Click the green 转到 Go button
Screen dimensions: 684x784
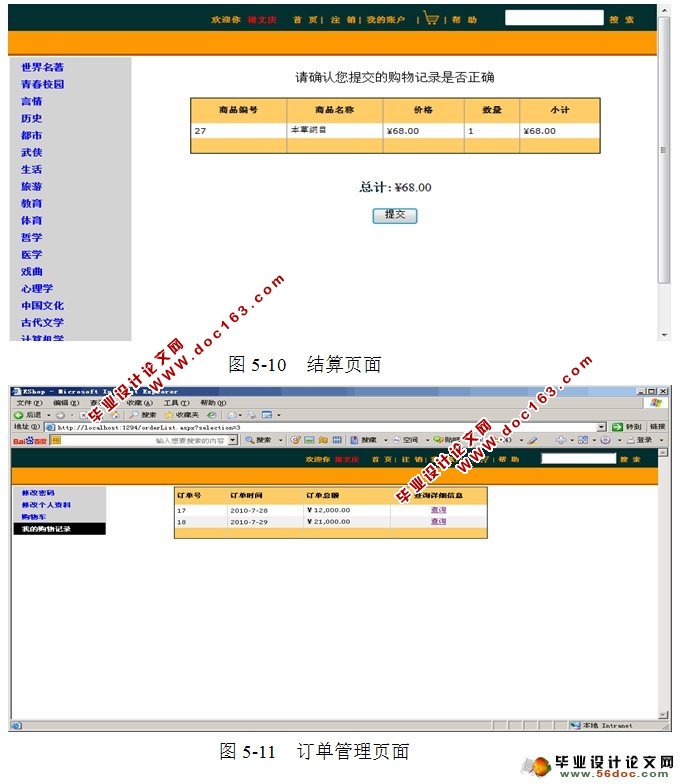[x=626, y=427]
